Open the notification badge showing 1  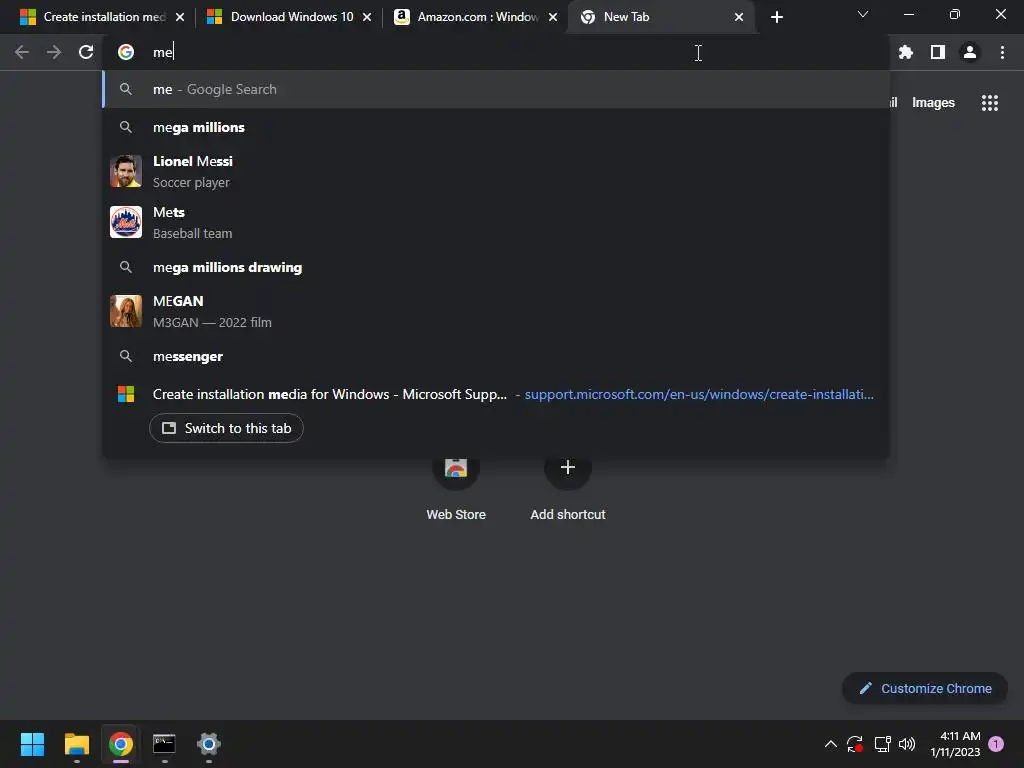point(996,744)
